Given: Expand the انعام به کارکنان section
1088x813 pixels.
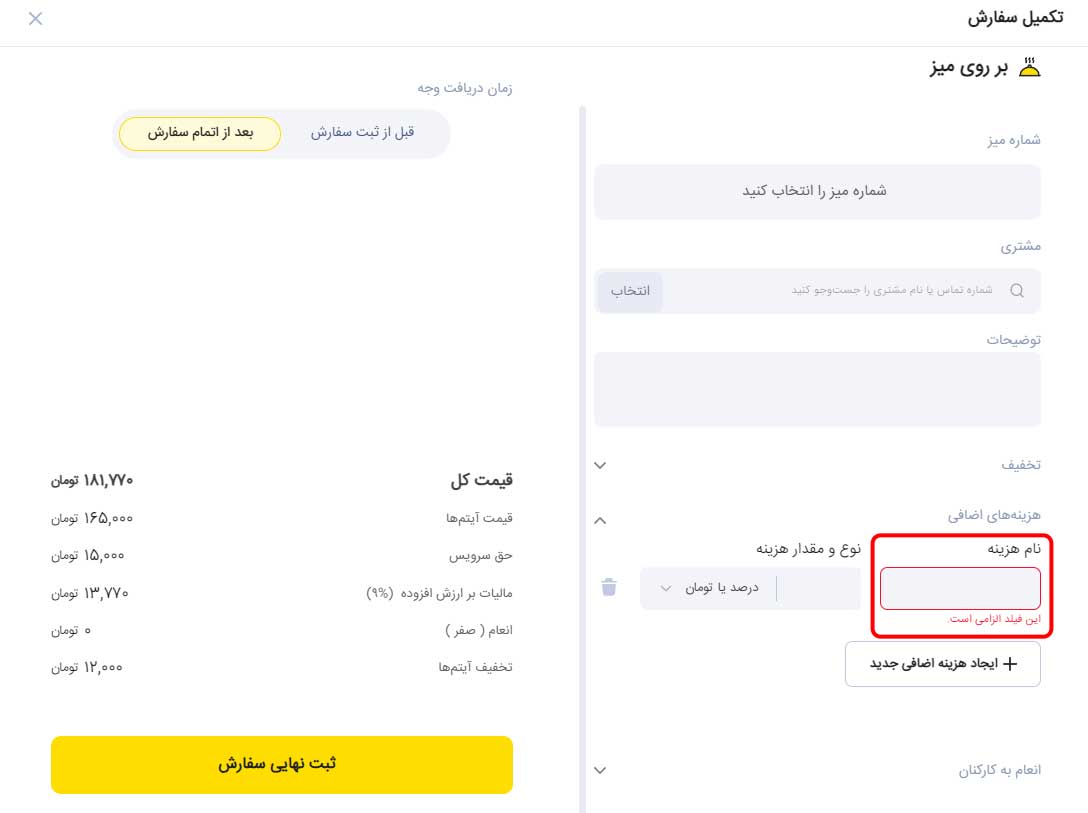Looking at the screenshot, I should (600, 770).
